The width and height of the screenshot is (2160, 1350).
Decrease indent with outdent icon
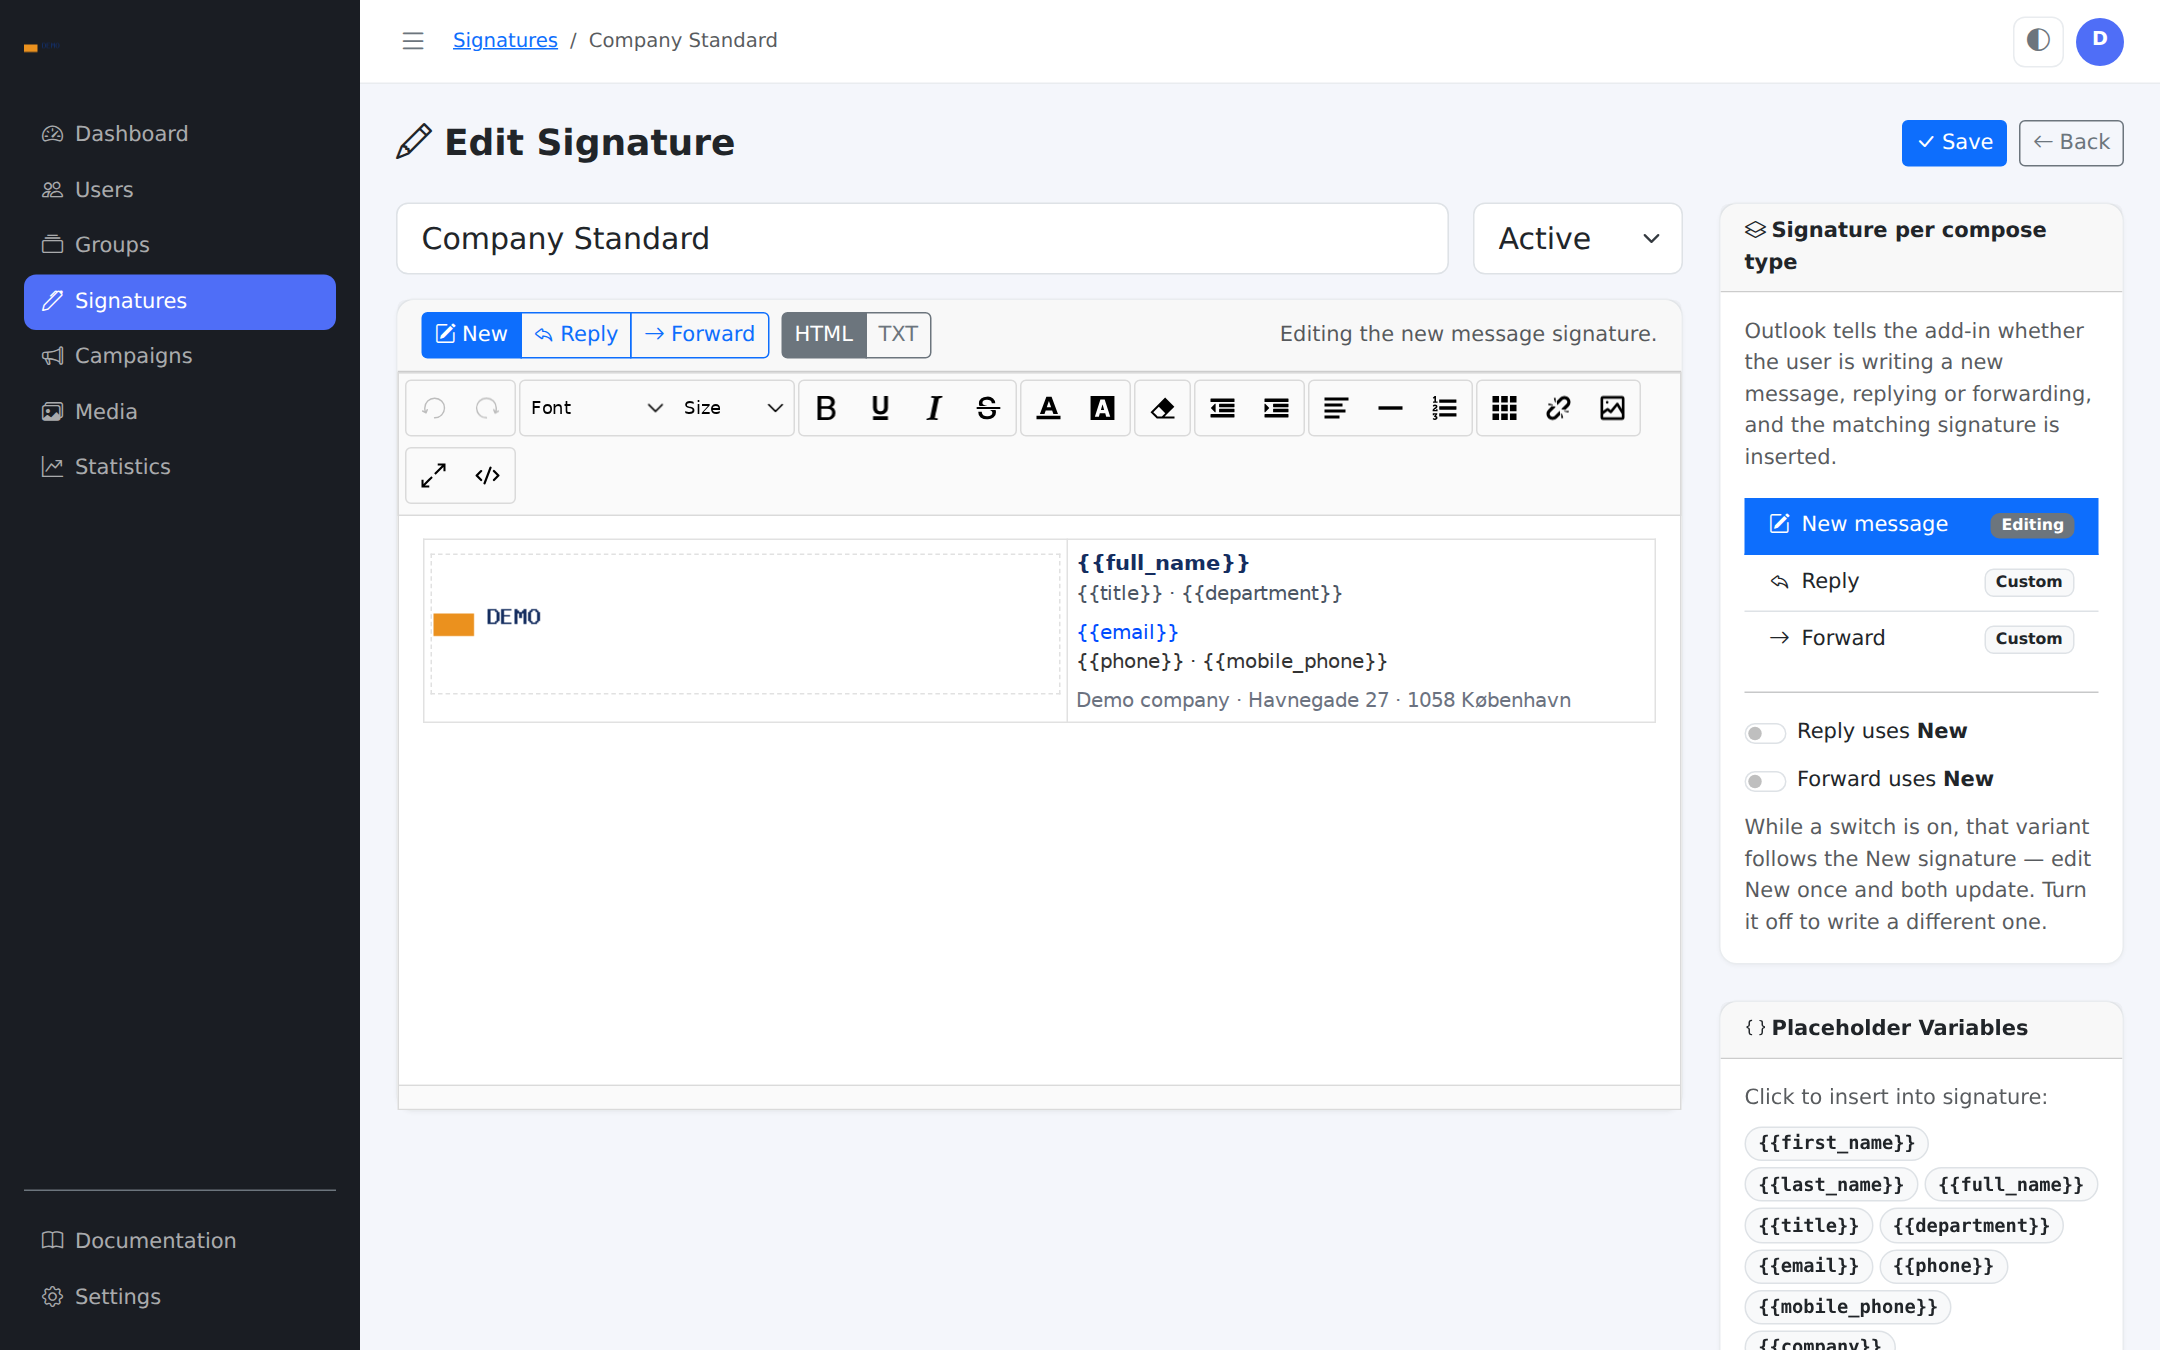(x=1222, y=408)
